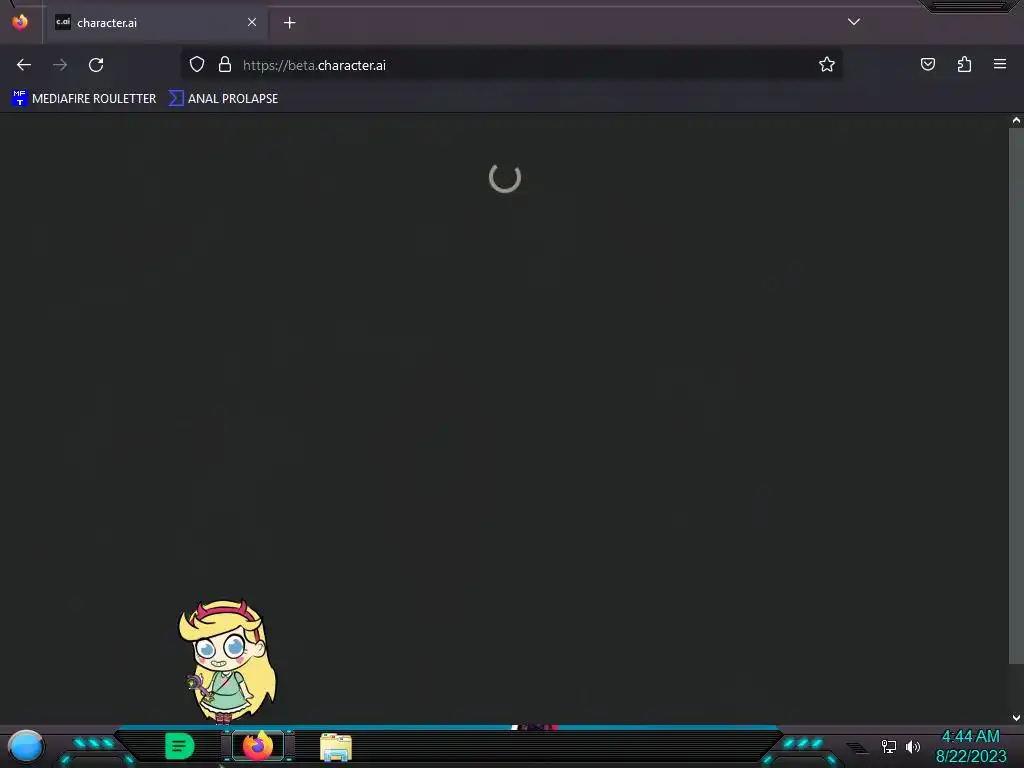Screen dimensions: 1024x768
Task: Open the Firefox hamburger menu
Action: [1000, 64]
